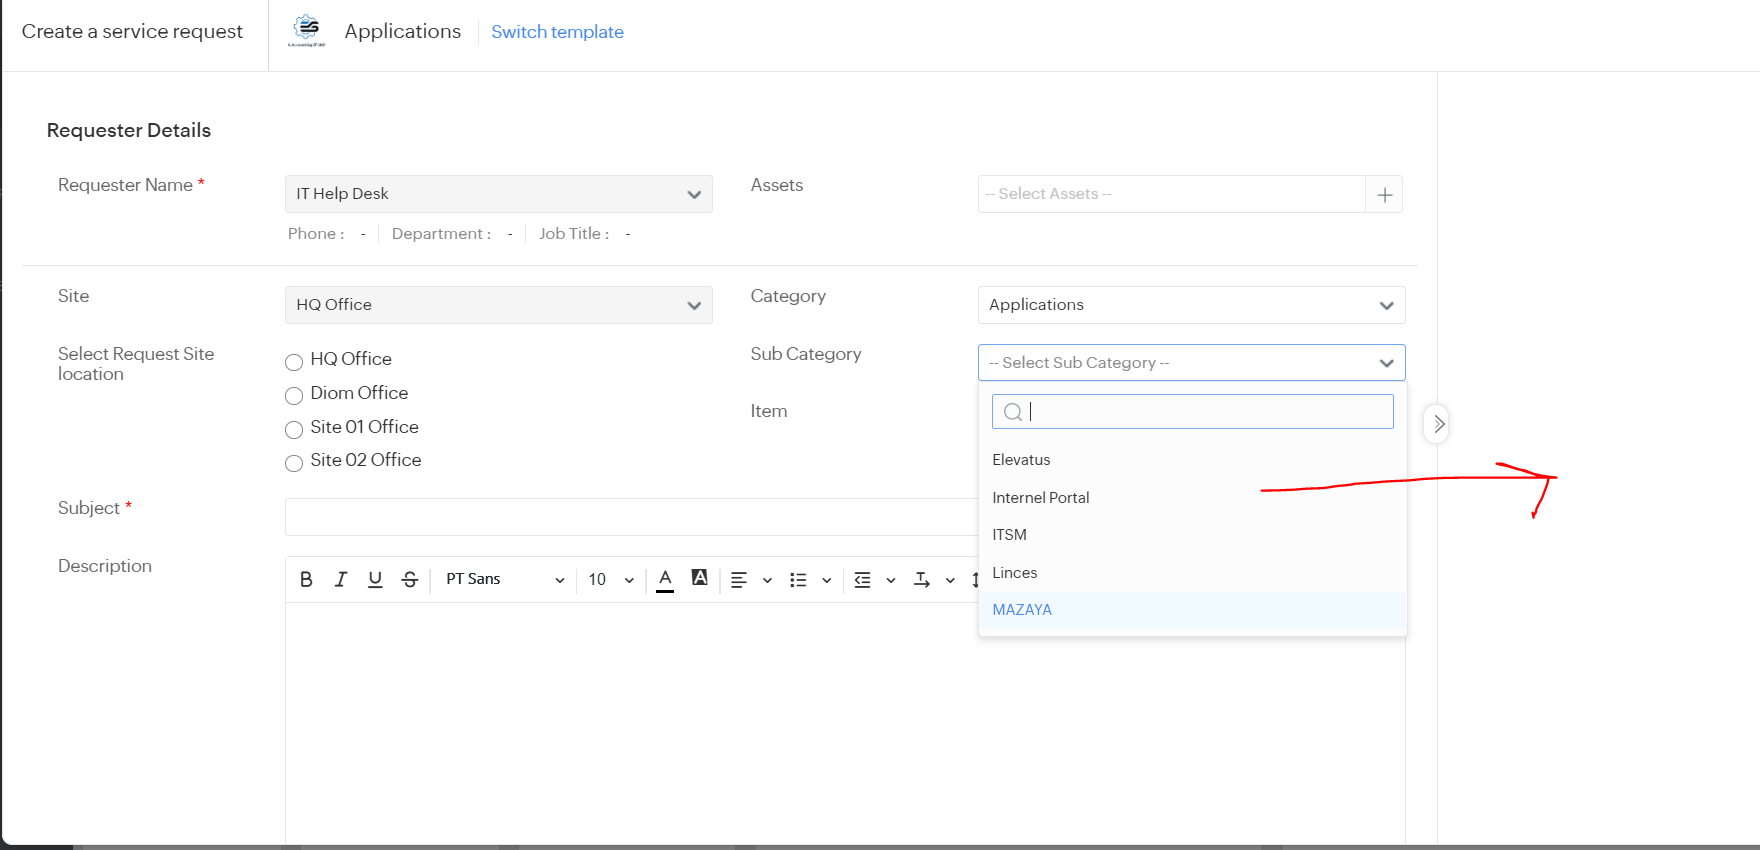Choose Elevatus in the sub category list
Viewport: 1760px width, 850px height.
1021,460
